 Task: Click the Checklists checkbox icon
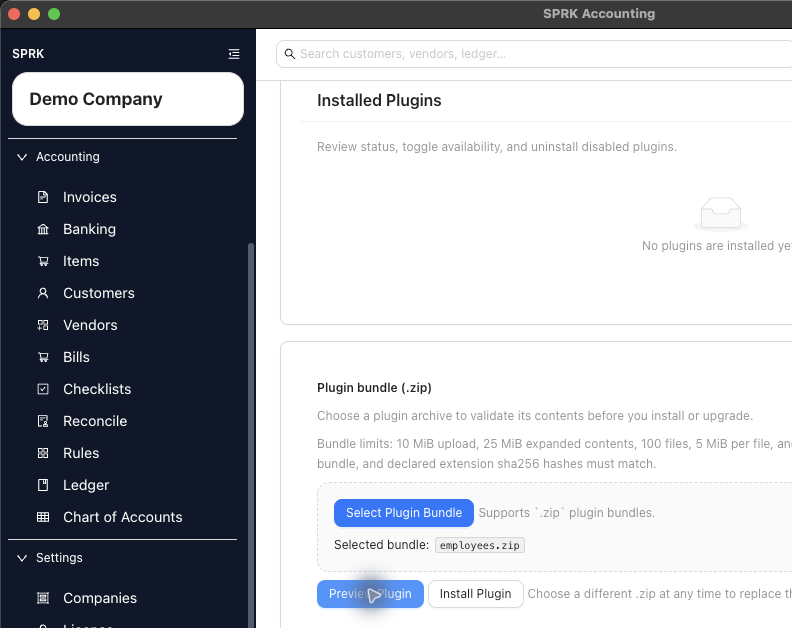click(x=43, y=389)
